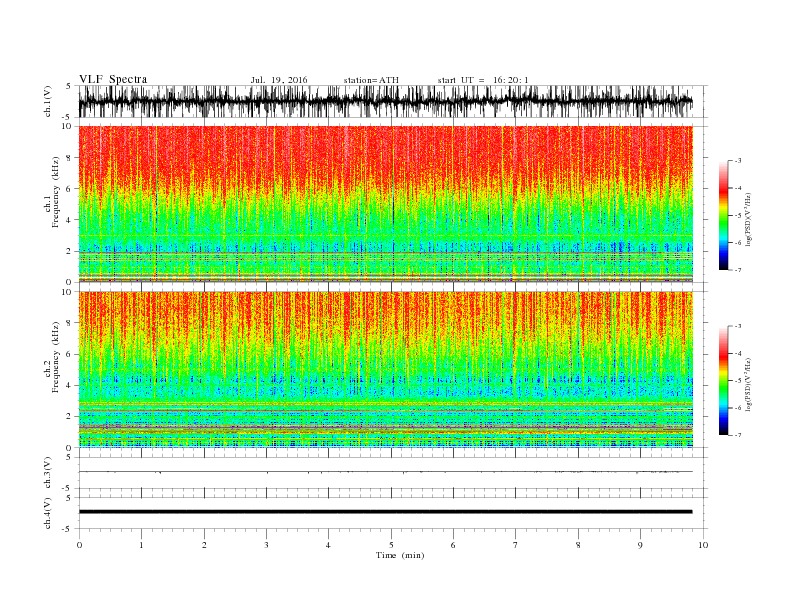Click the thick black ch.4 voltage trace
This screenshot has height=612, width=792.
[385, 512]
